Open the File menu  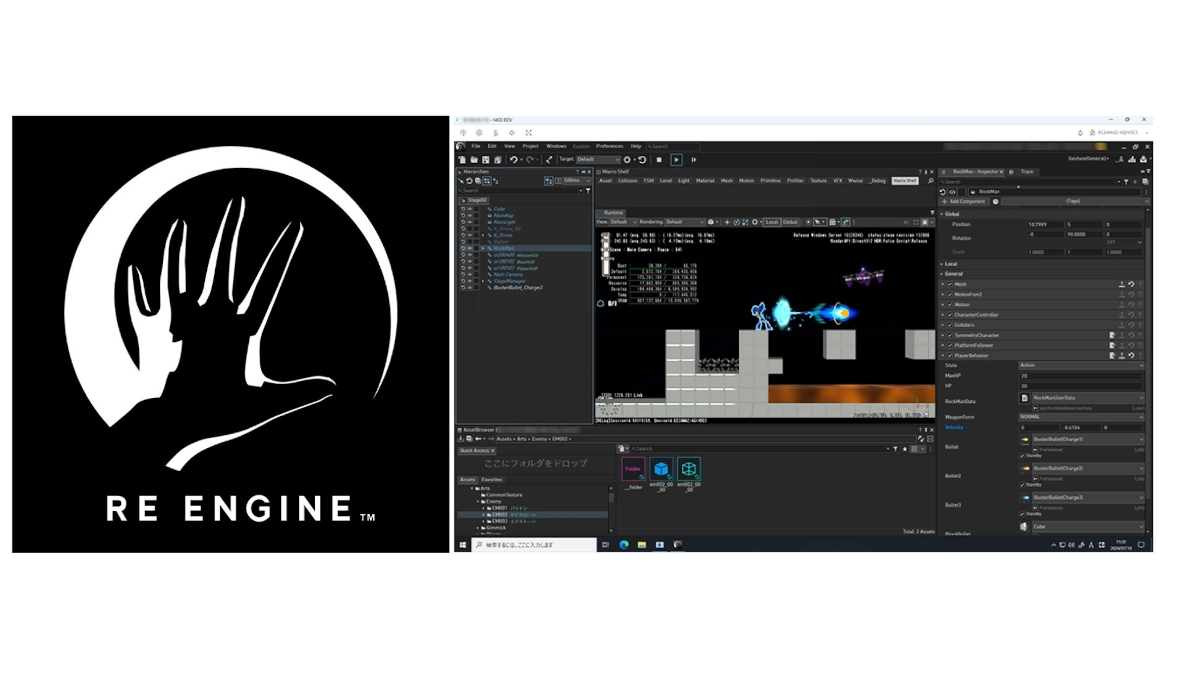(476, 146)
